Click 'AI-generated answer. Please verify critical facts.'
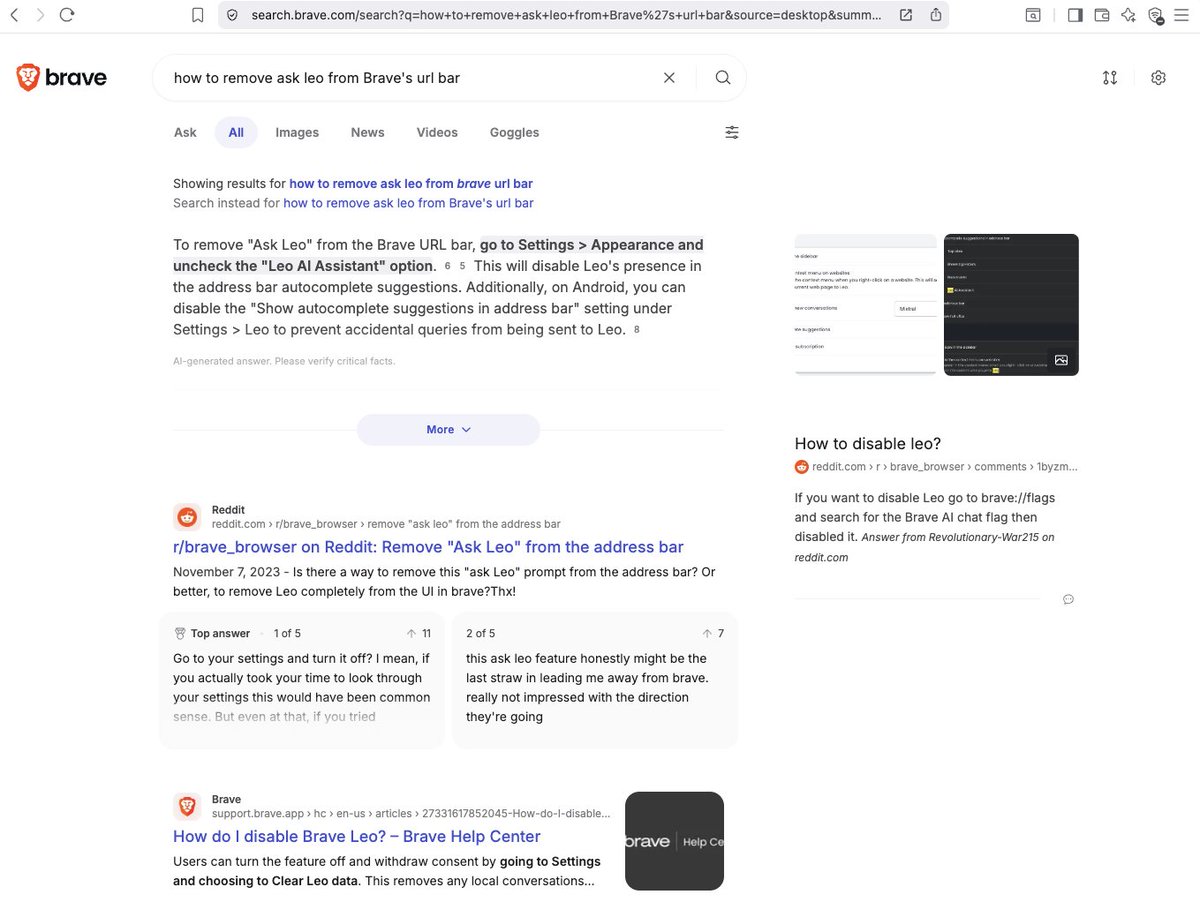The image size is (1200, 917). tap(284, 361)
